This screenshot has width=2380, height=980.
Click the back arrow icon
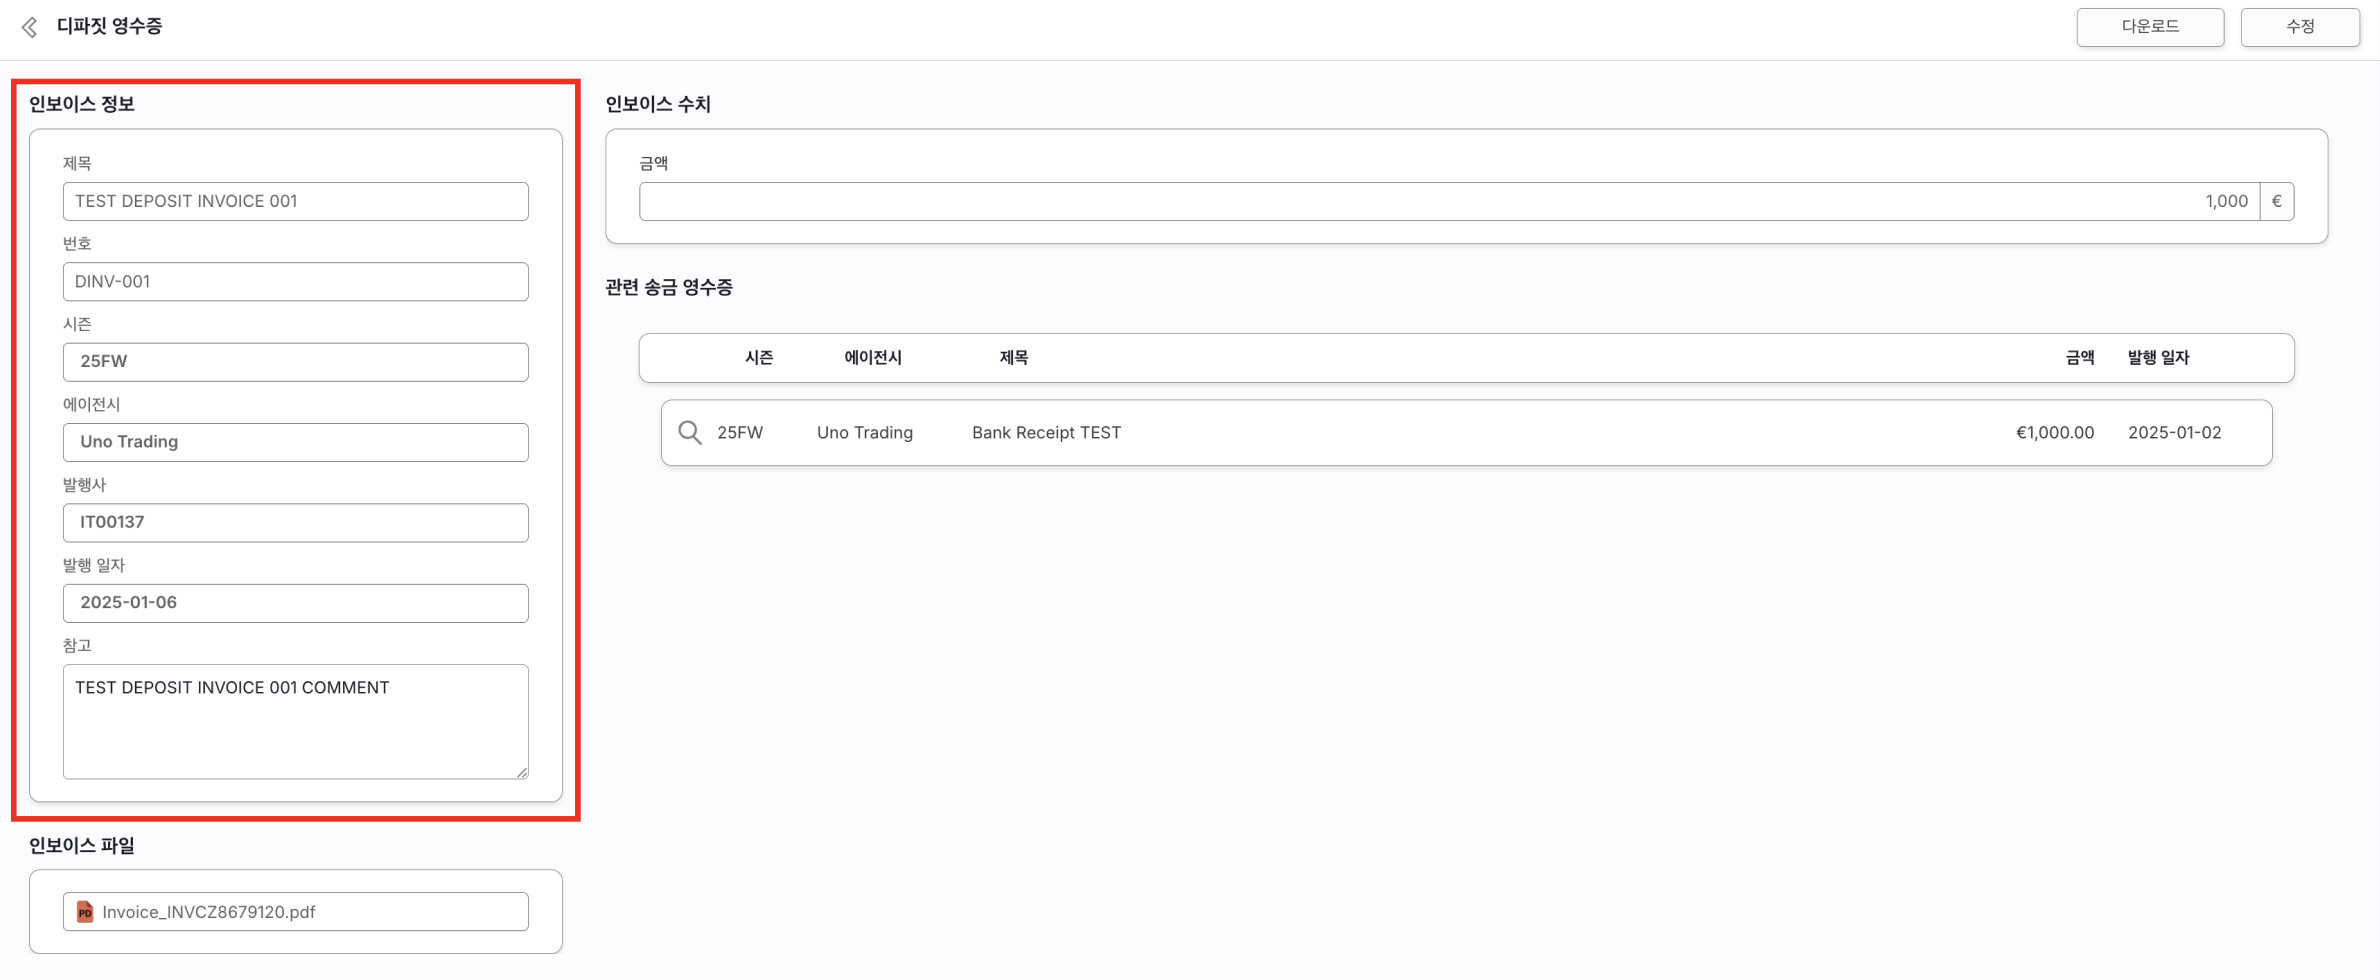pyautogui.click(x=30, y=27)
